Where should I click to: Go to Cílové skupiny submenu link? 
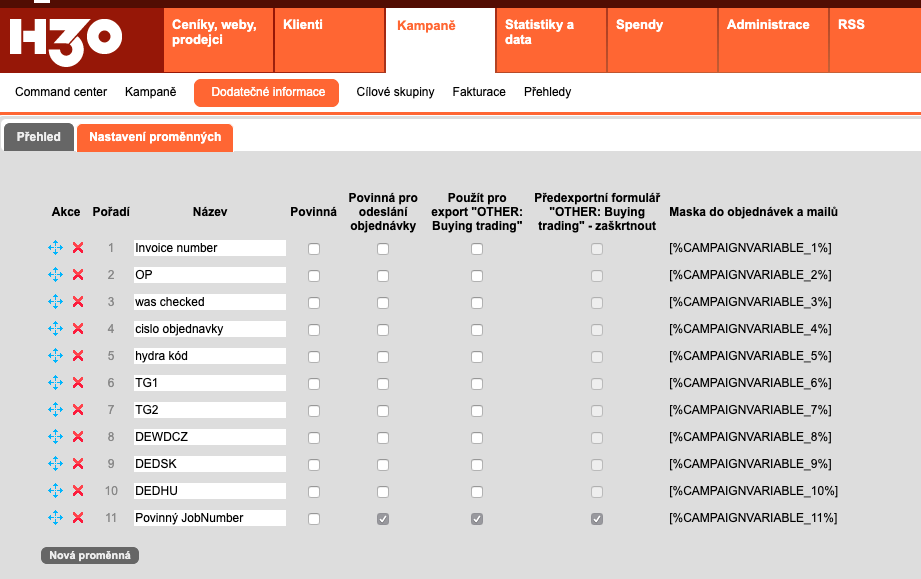pyautogui.click(x=395, y=92)
